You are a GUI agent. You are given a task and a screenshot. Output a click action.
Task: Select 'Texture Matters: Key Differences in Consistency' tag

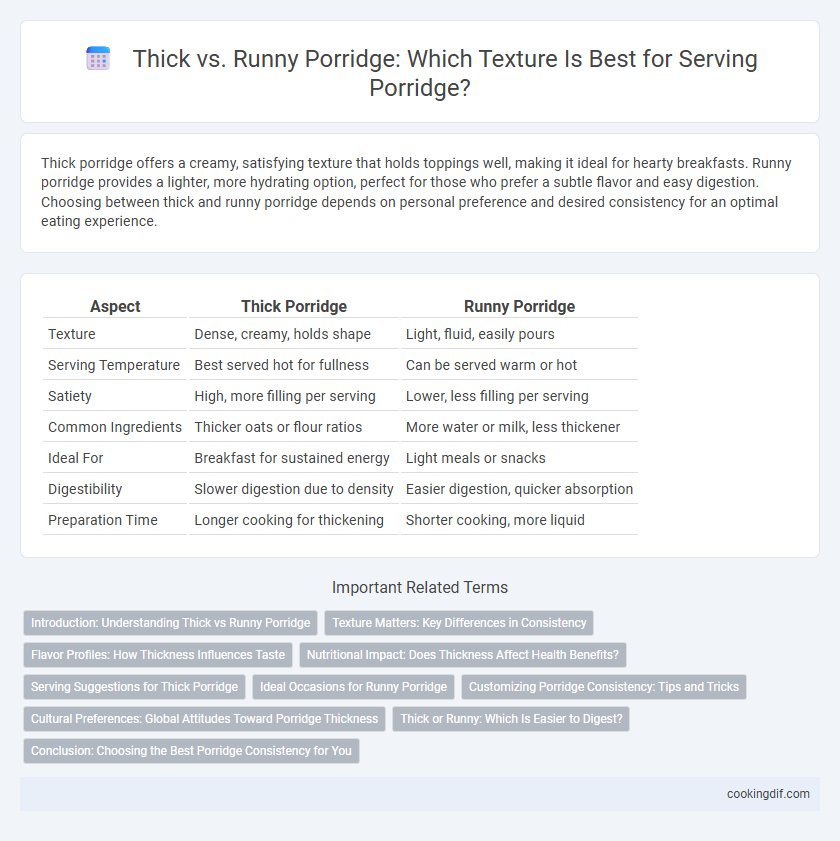click(459, 623)
